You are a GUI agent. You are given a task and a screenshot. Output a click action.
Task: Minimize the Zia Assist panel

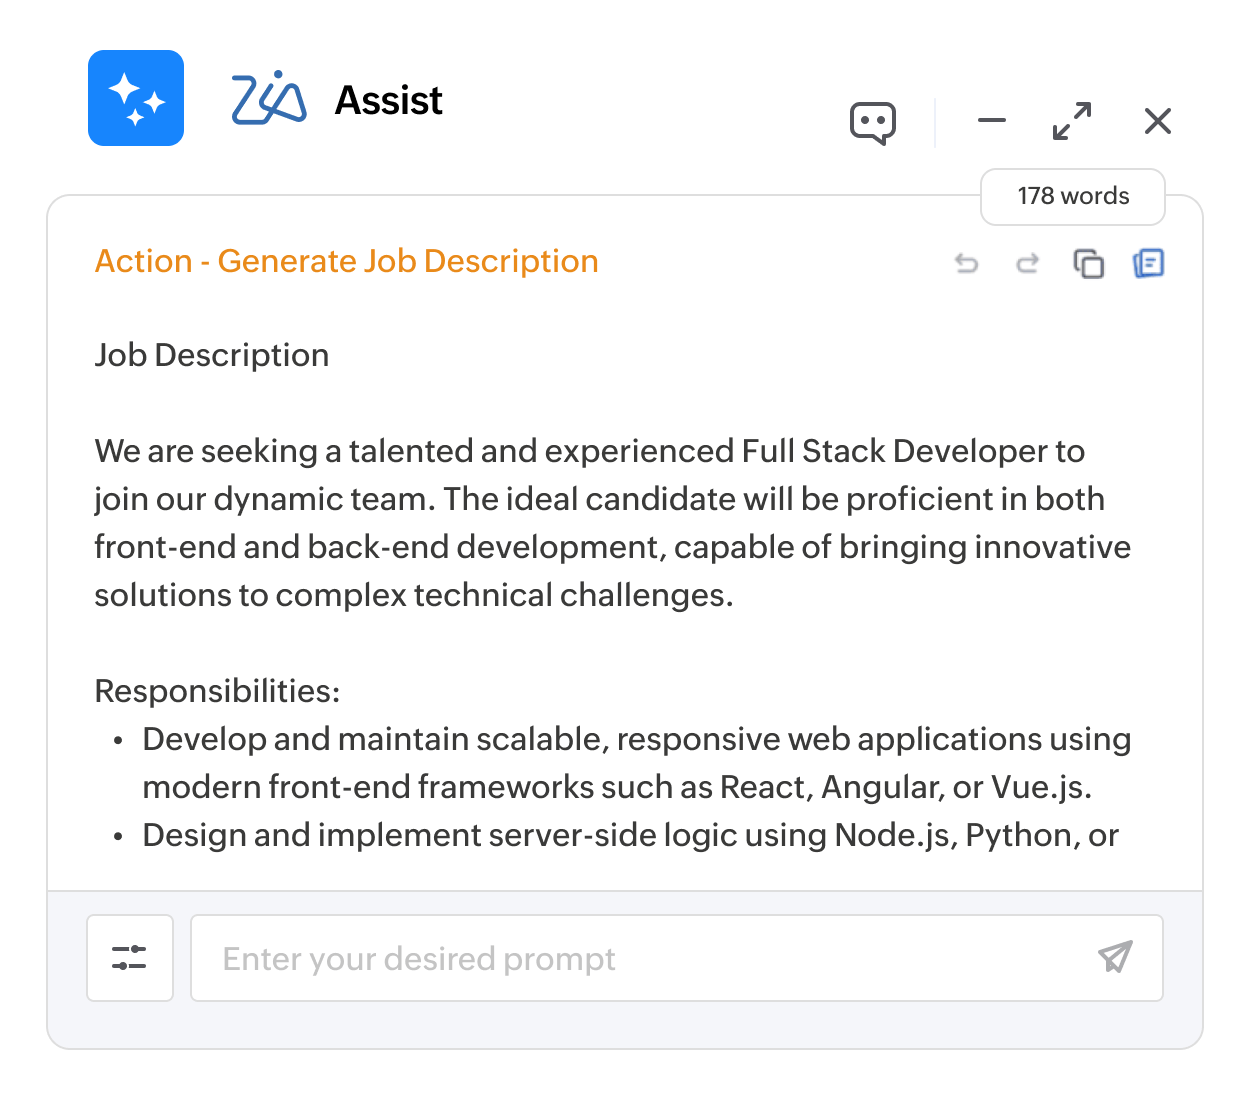pyautogui.click(x=991, y=121)
